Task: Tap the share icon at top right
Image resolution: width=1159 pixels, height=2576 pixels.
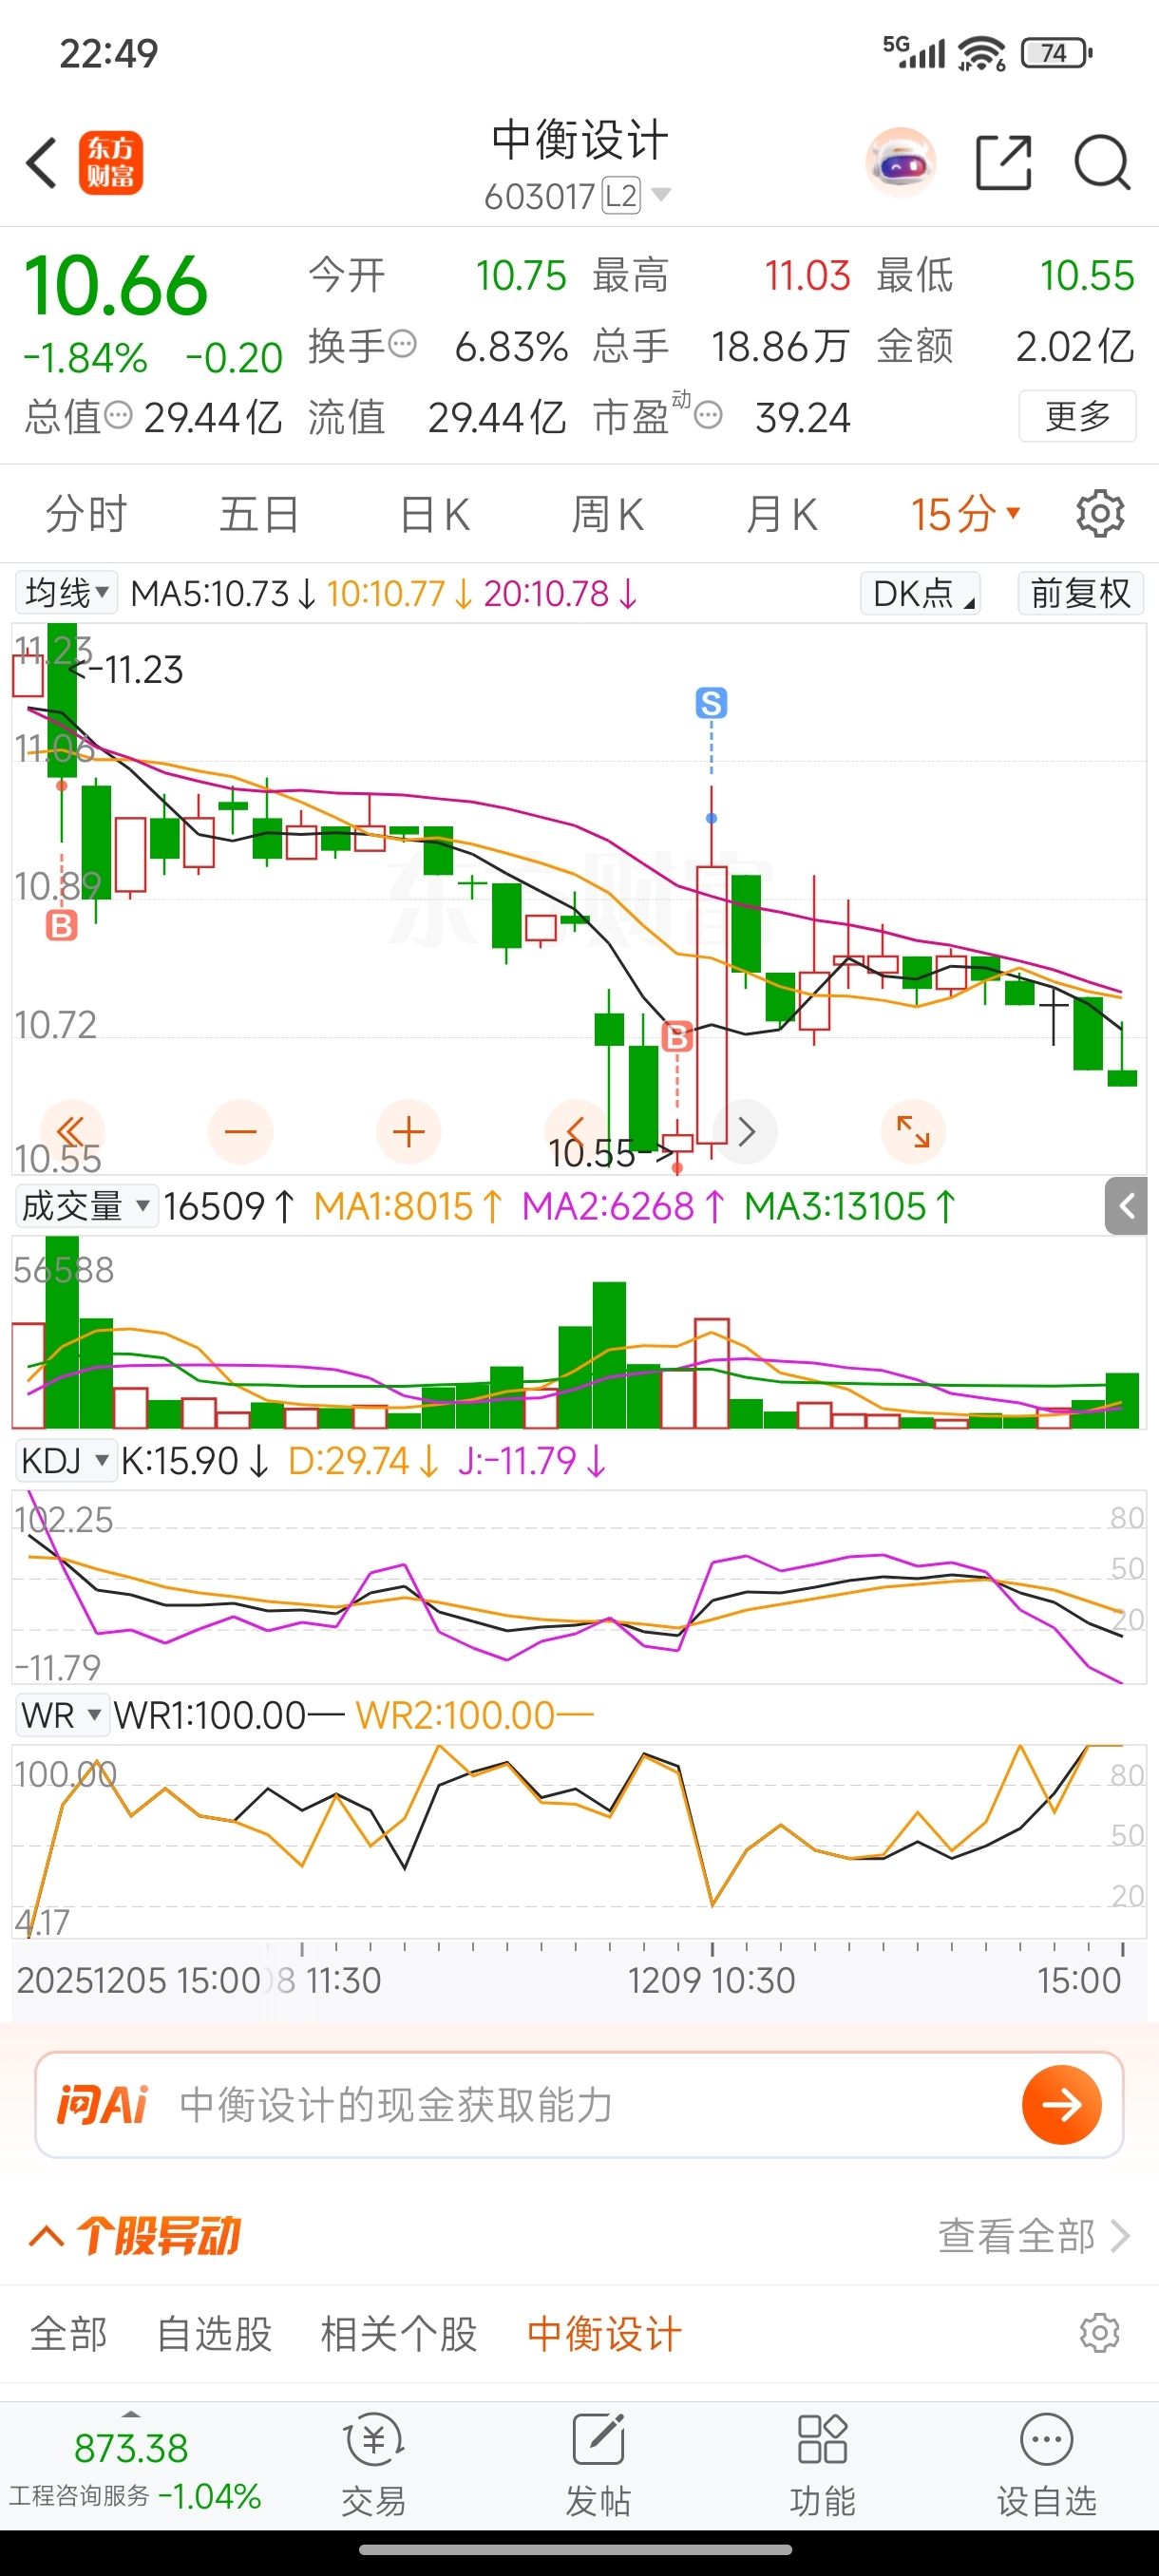Action: coord(1003,162)
